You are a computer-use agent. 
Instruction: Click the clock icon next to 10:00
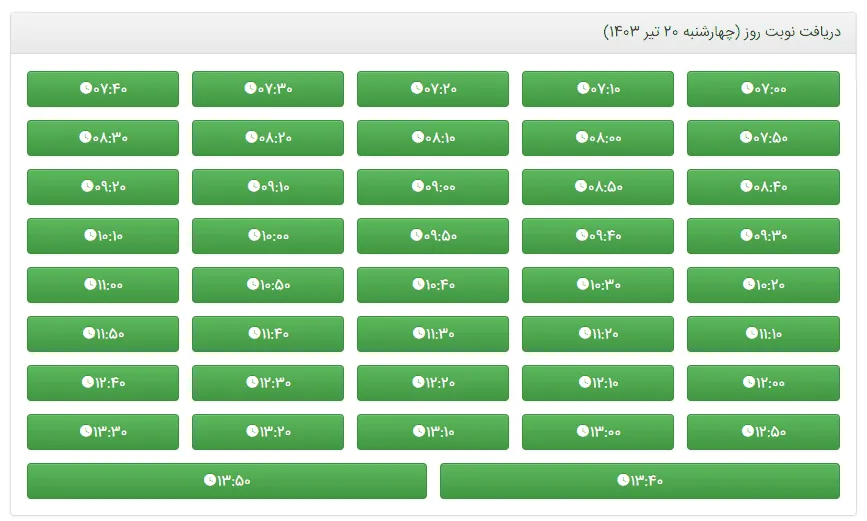(x=254, y=236)
